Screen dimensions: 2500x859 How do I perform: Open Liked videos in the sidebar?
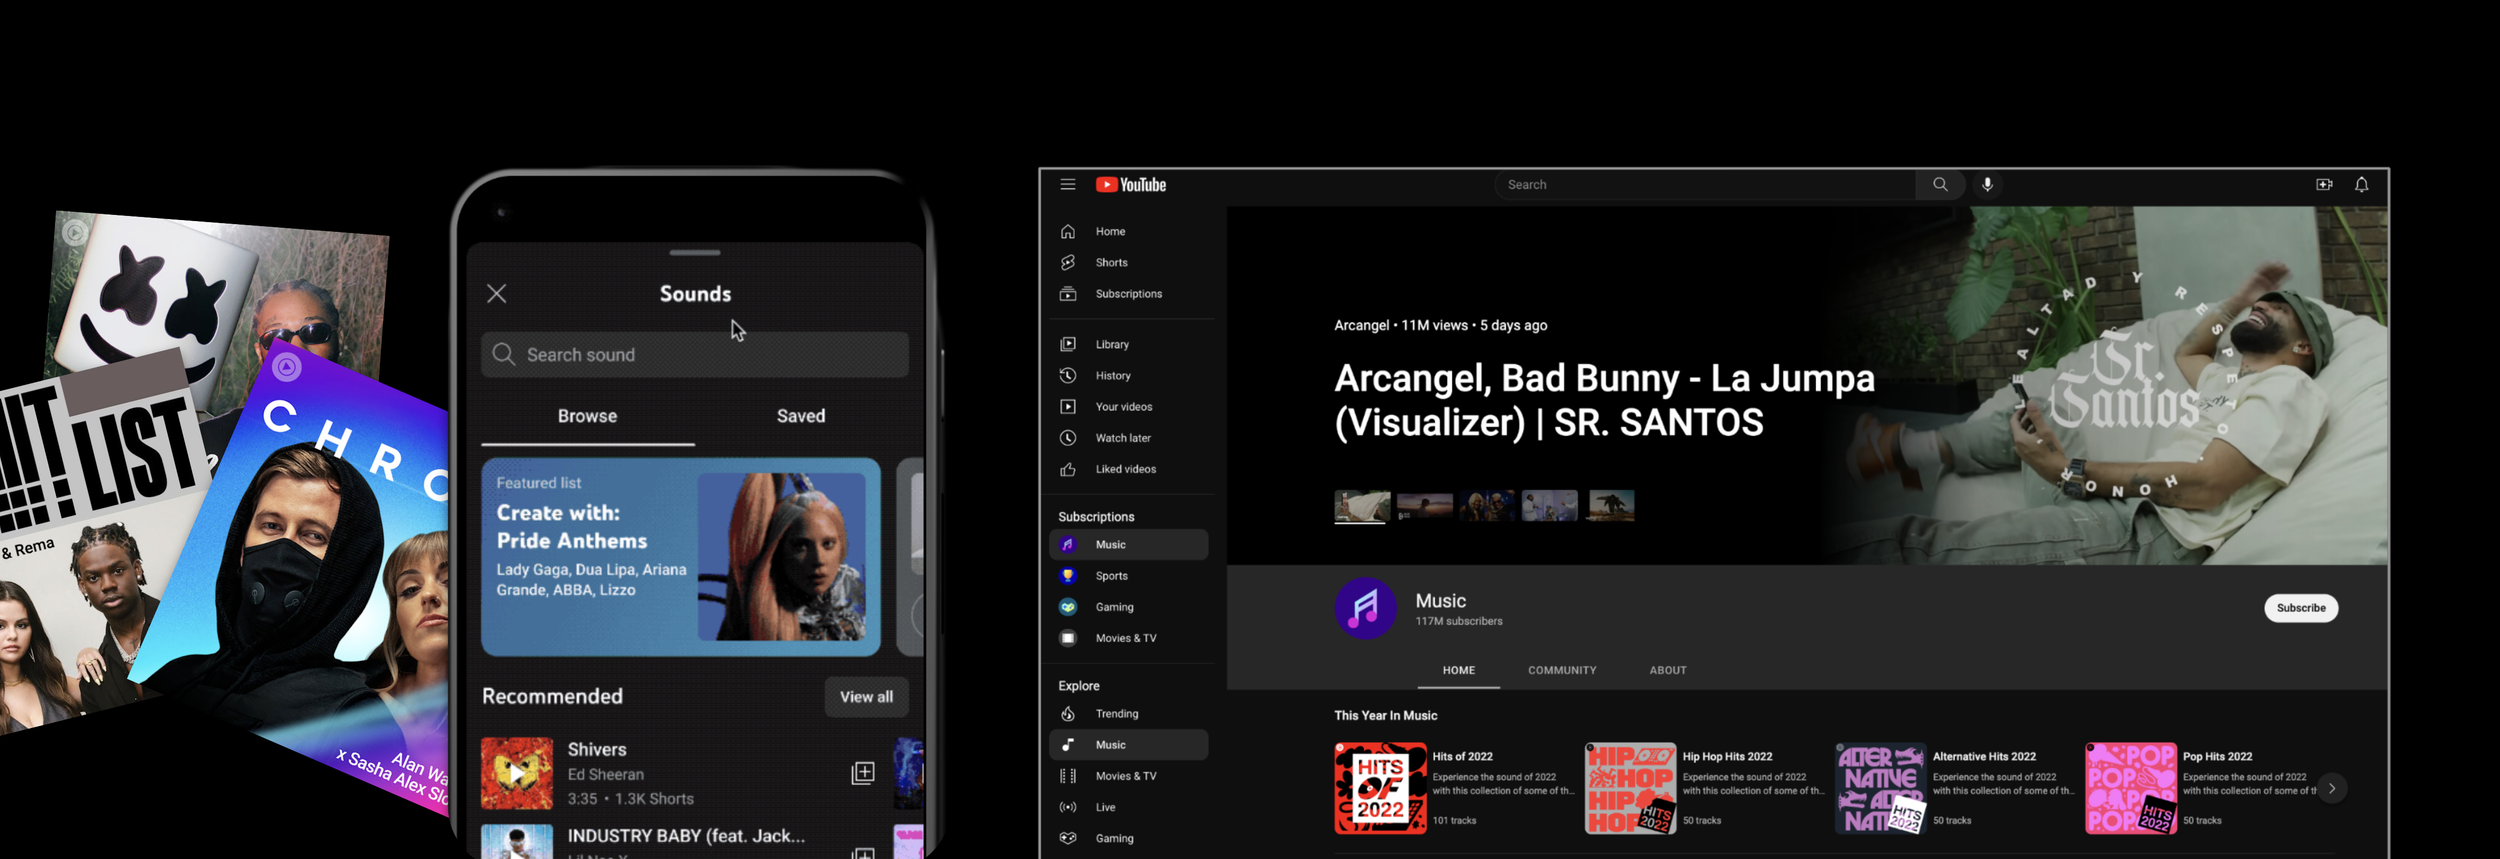coord(1129,469)
